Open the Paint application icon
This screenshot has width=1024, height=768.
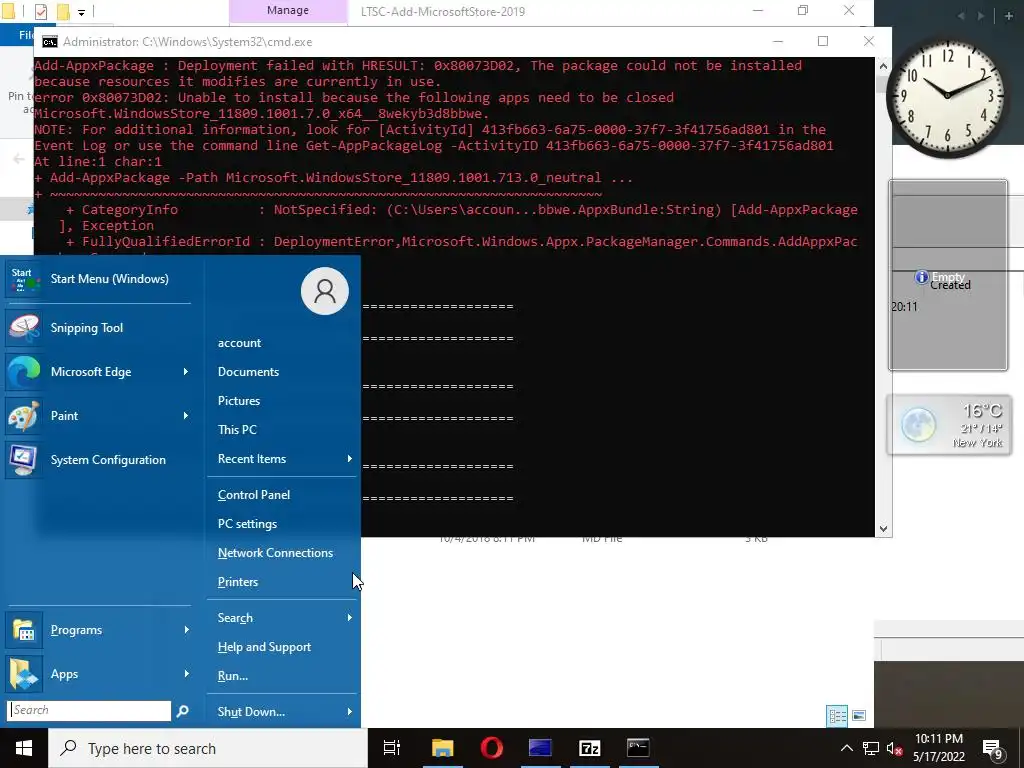24,415
